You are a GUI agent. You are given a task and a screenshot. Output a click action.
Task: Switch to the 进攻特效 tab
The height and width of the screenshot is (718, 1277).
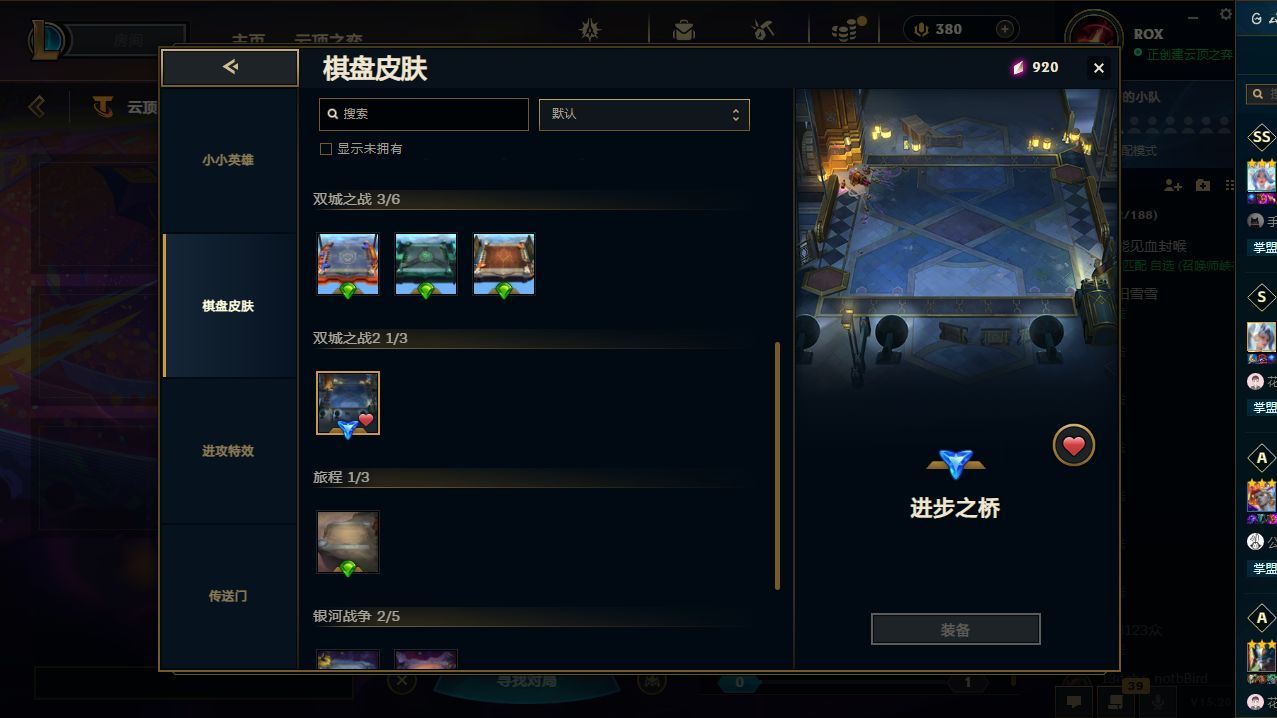click(229, 451)
